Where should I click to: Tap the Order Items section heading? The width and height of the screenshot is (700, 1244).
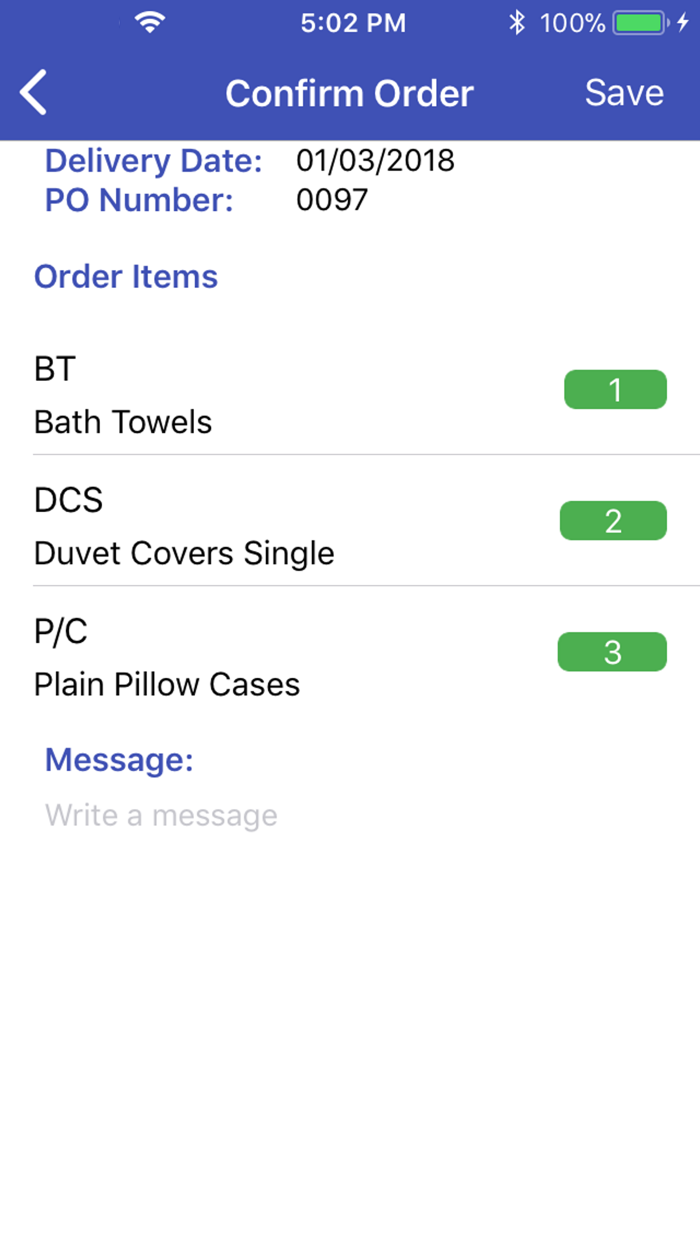click(125, 277)
